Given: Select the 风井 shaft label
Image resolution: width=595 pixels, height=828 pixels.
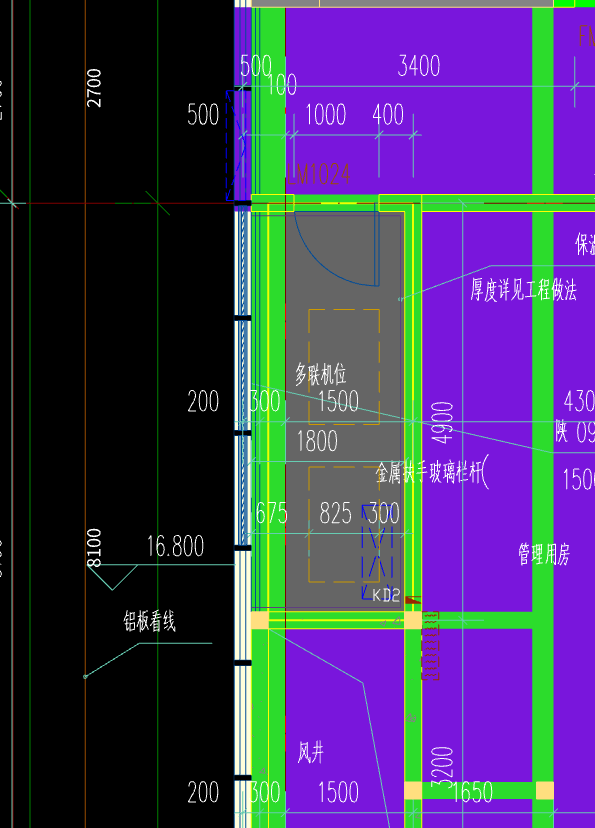Looking at the screenshot, I should (310, 752).
